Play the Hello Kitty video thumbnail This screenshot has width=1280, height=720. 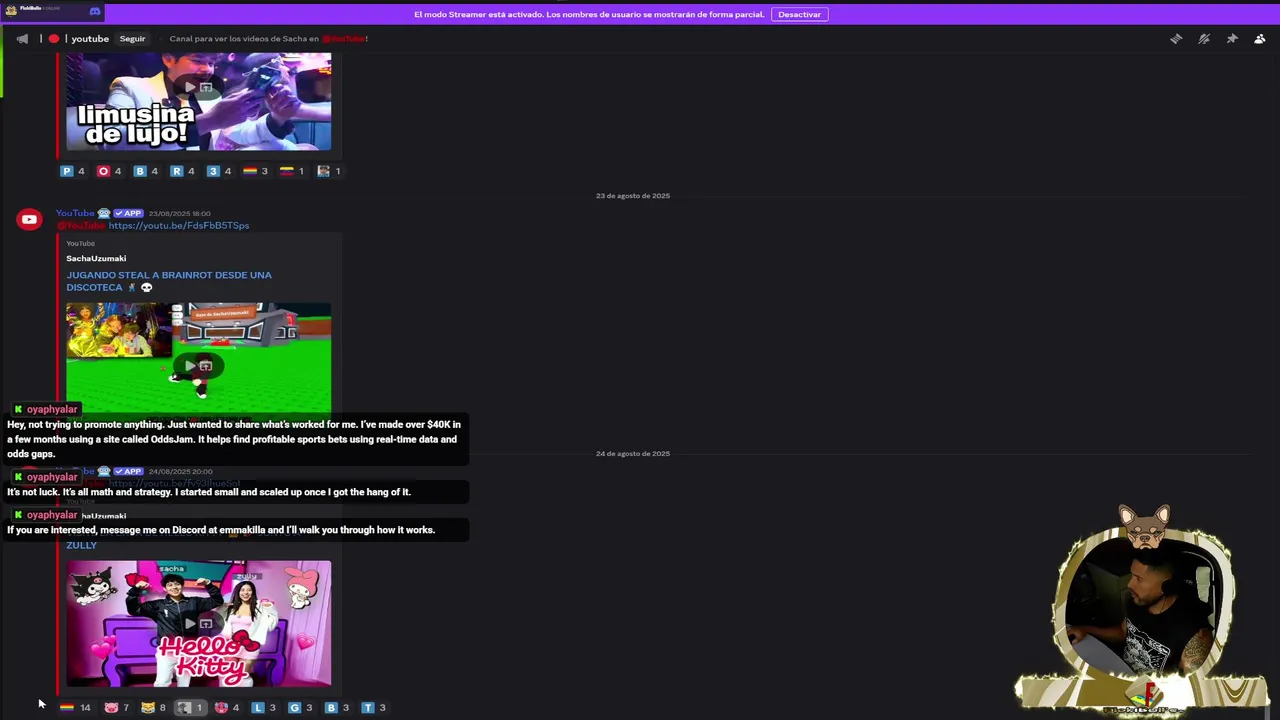[198, 624]
